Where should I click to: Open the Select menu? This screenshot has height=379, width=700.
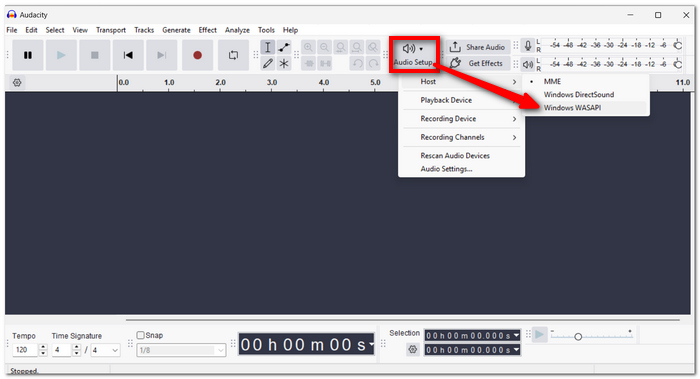[55, 30]
